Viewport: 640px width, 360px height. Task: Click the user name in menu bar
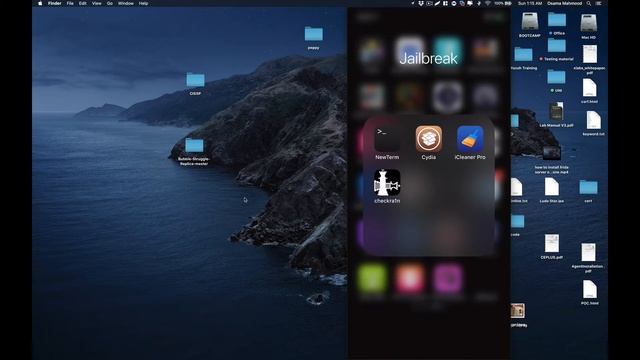[x=564, y=3]
